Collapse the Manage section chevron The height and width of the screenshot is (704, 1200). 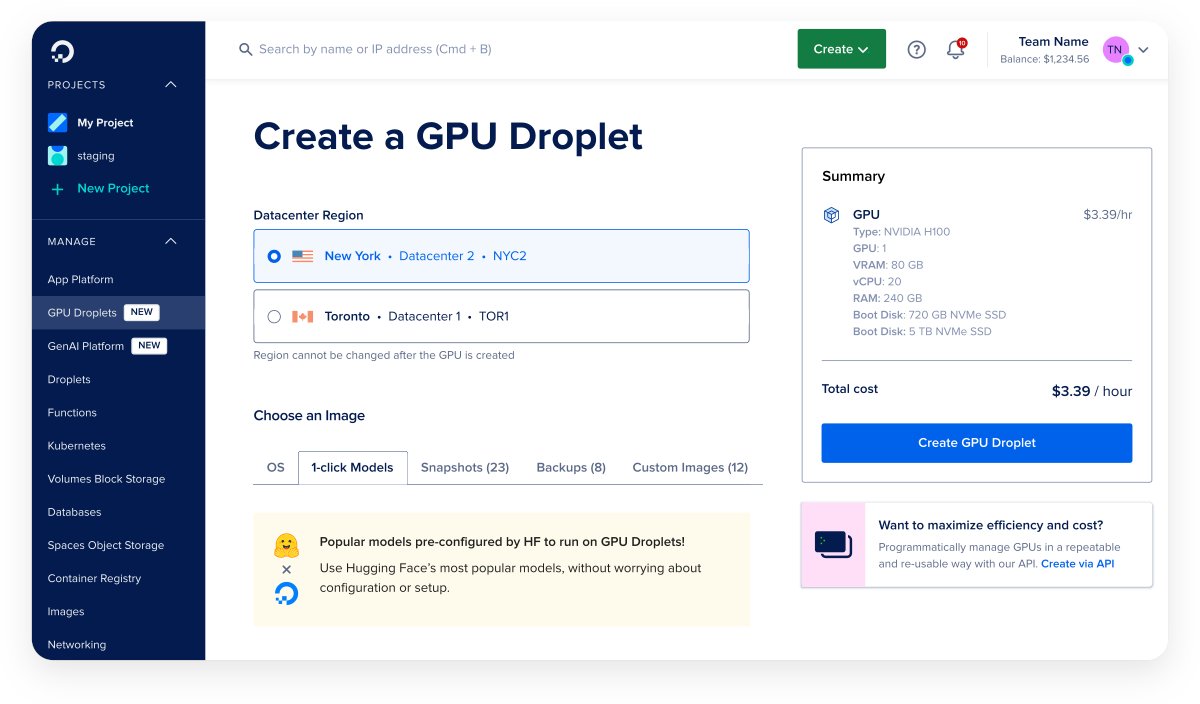click(171, 241)
